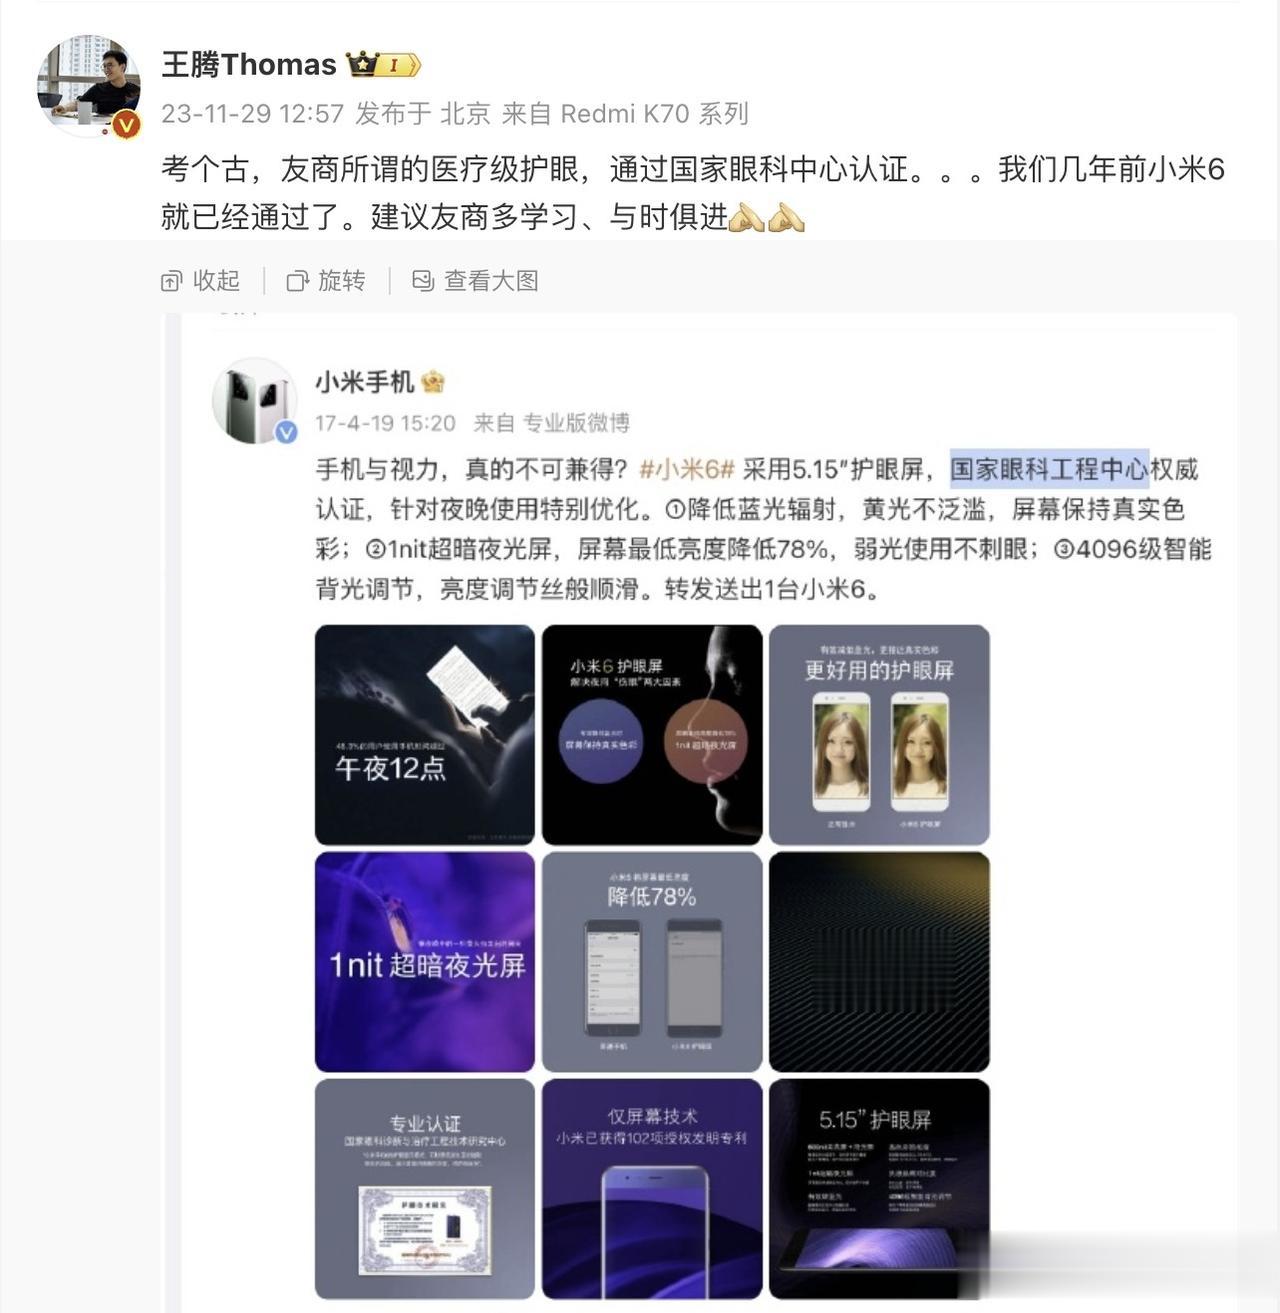
Task: Click the 小米手机 account name
Action: [364, 382]
